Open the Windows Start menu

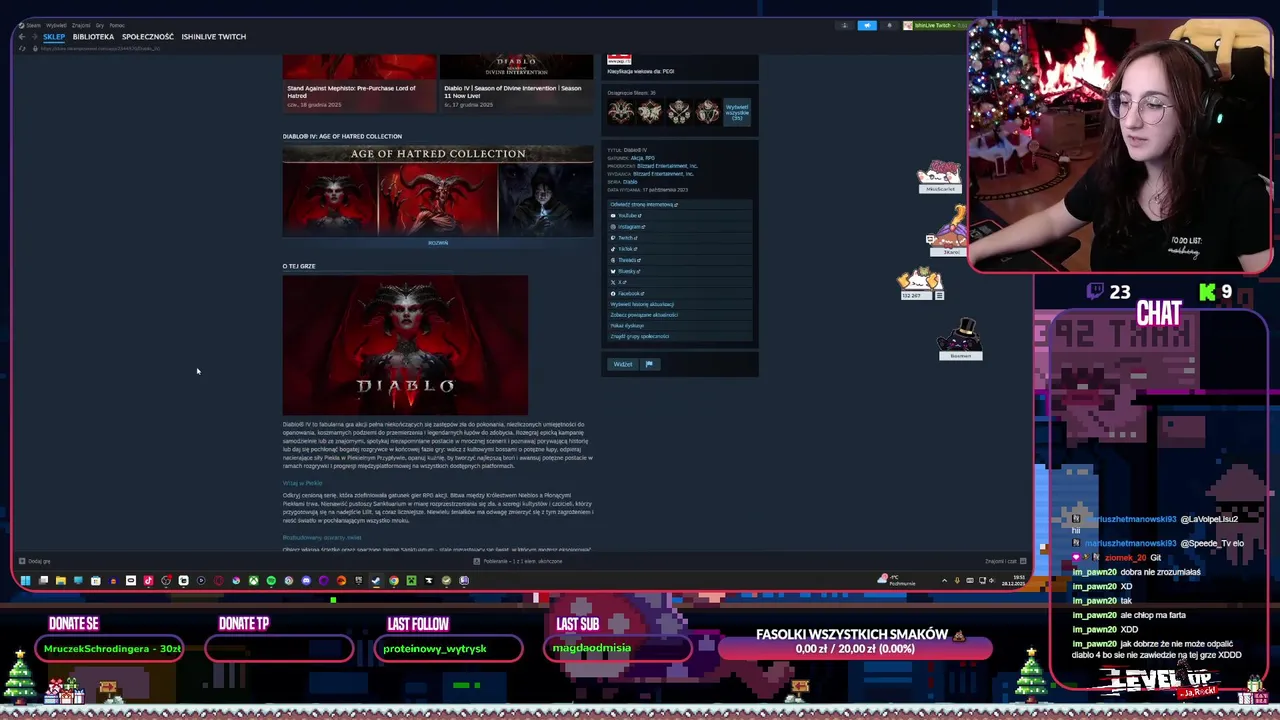click(x=25, y=580)
